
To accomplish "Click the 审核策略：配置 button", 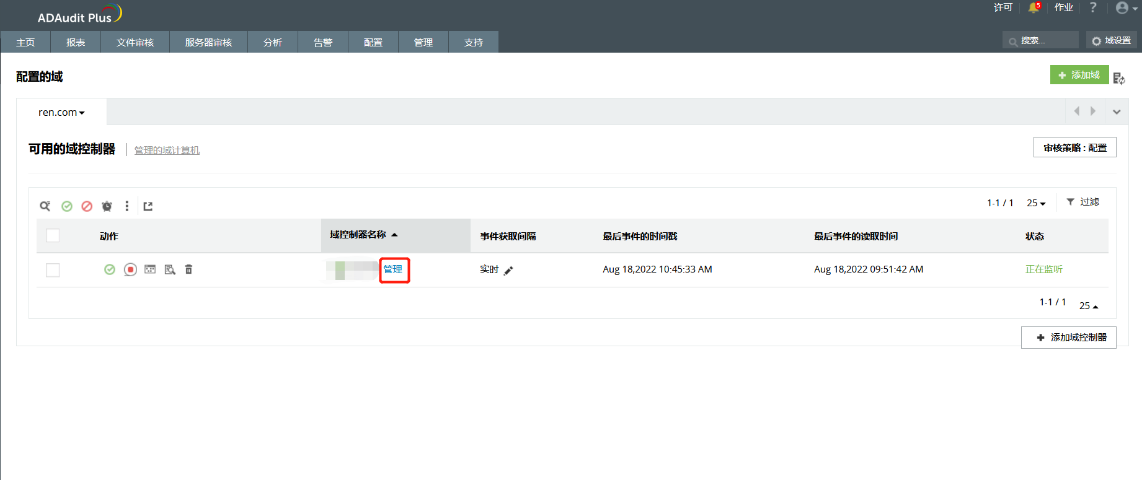I will tap(1075, 148).
